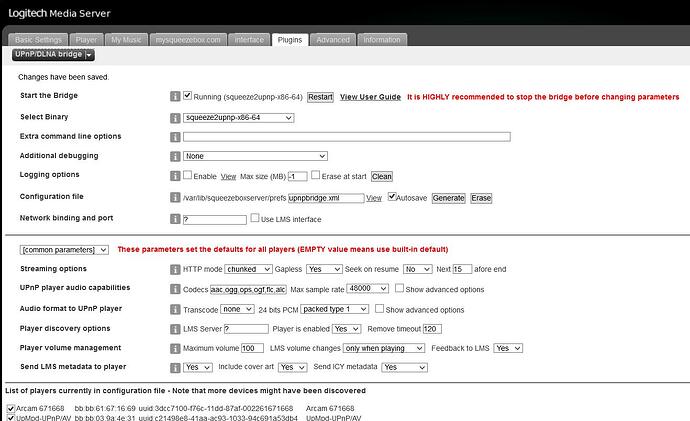Open info icon for UPnP player audio capabilities
The image size is (690, 421).
[x=175, y=289]
